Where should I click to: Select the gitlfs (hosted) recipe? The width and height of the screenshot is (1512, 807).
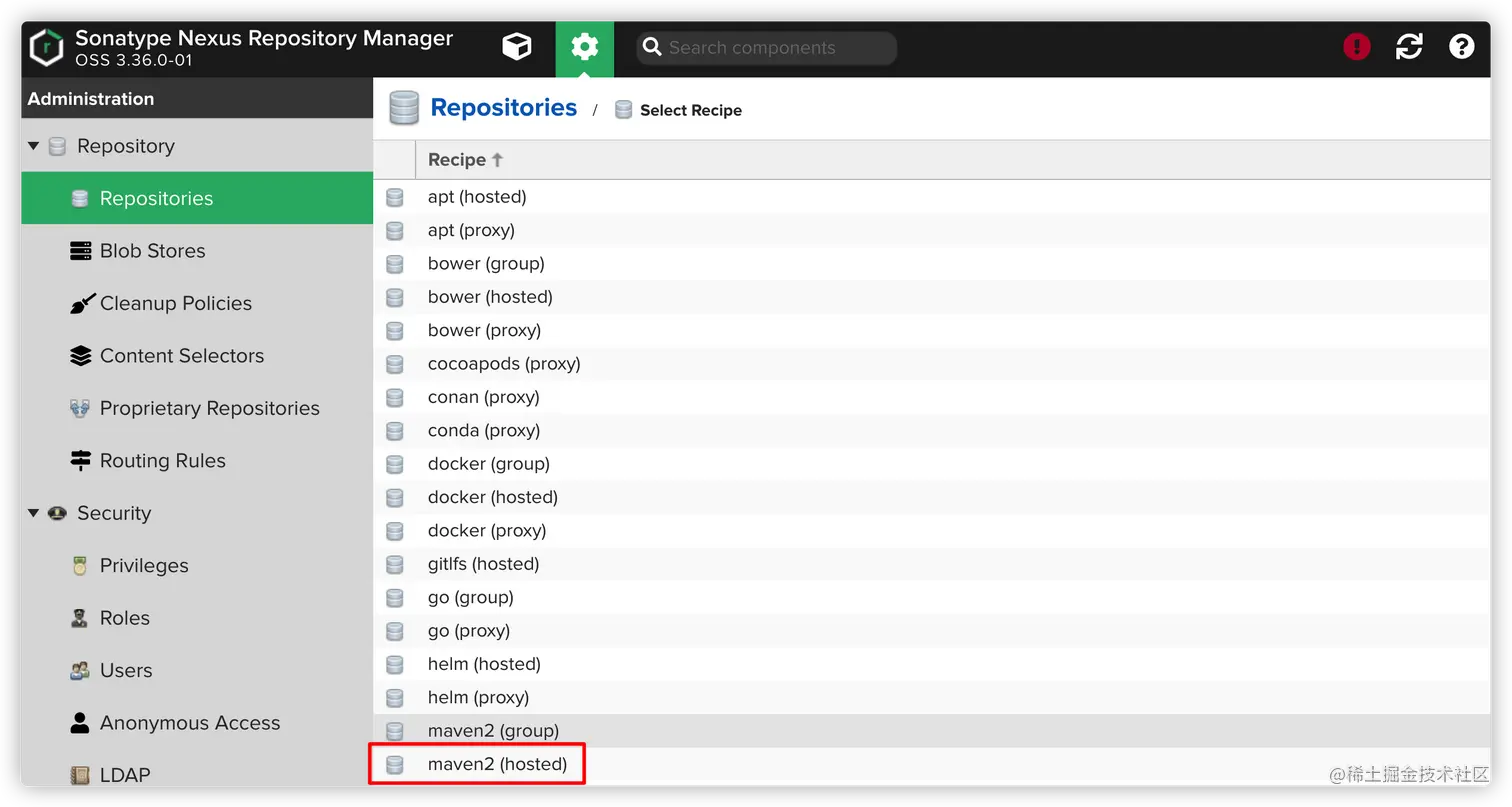pos(932,564)
